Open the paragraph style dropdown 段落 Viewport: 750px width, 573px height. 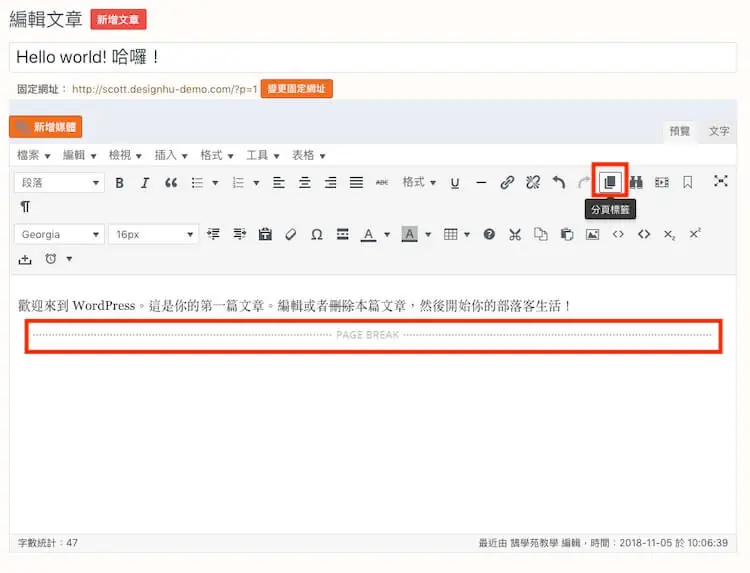pos(59,183)
